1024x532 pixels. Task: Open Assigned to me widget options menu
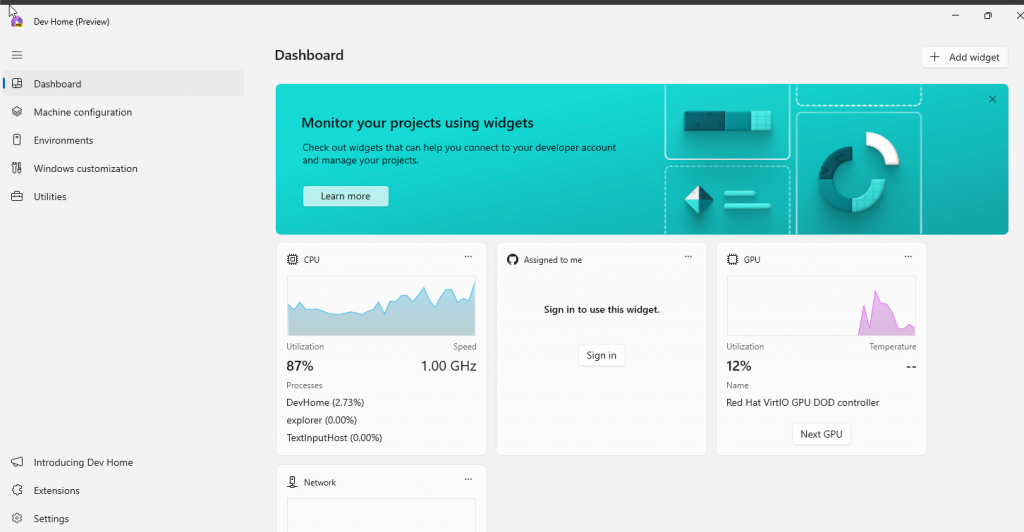(688, 257)
